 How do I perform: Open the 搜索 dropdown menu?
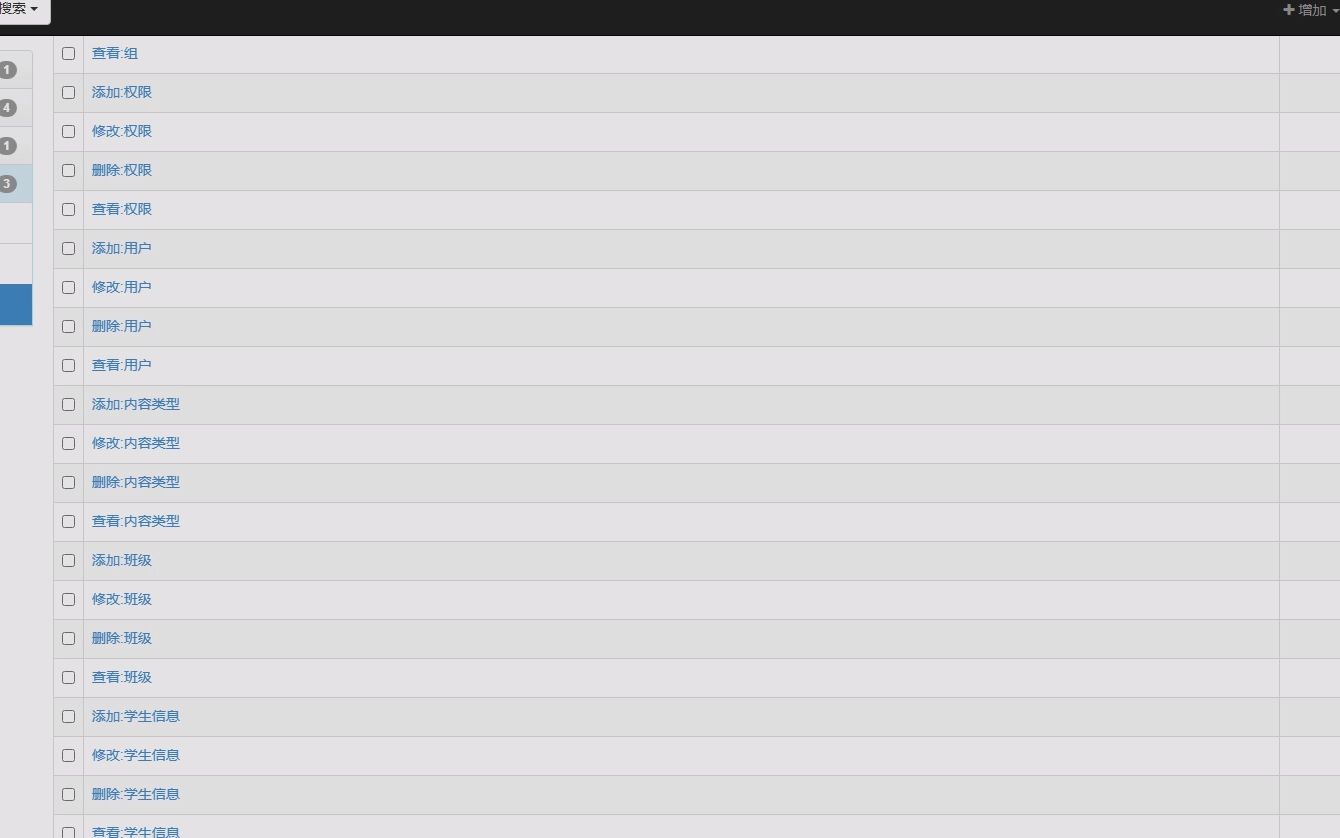(x=20, y=9)
